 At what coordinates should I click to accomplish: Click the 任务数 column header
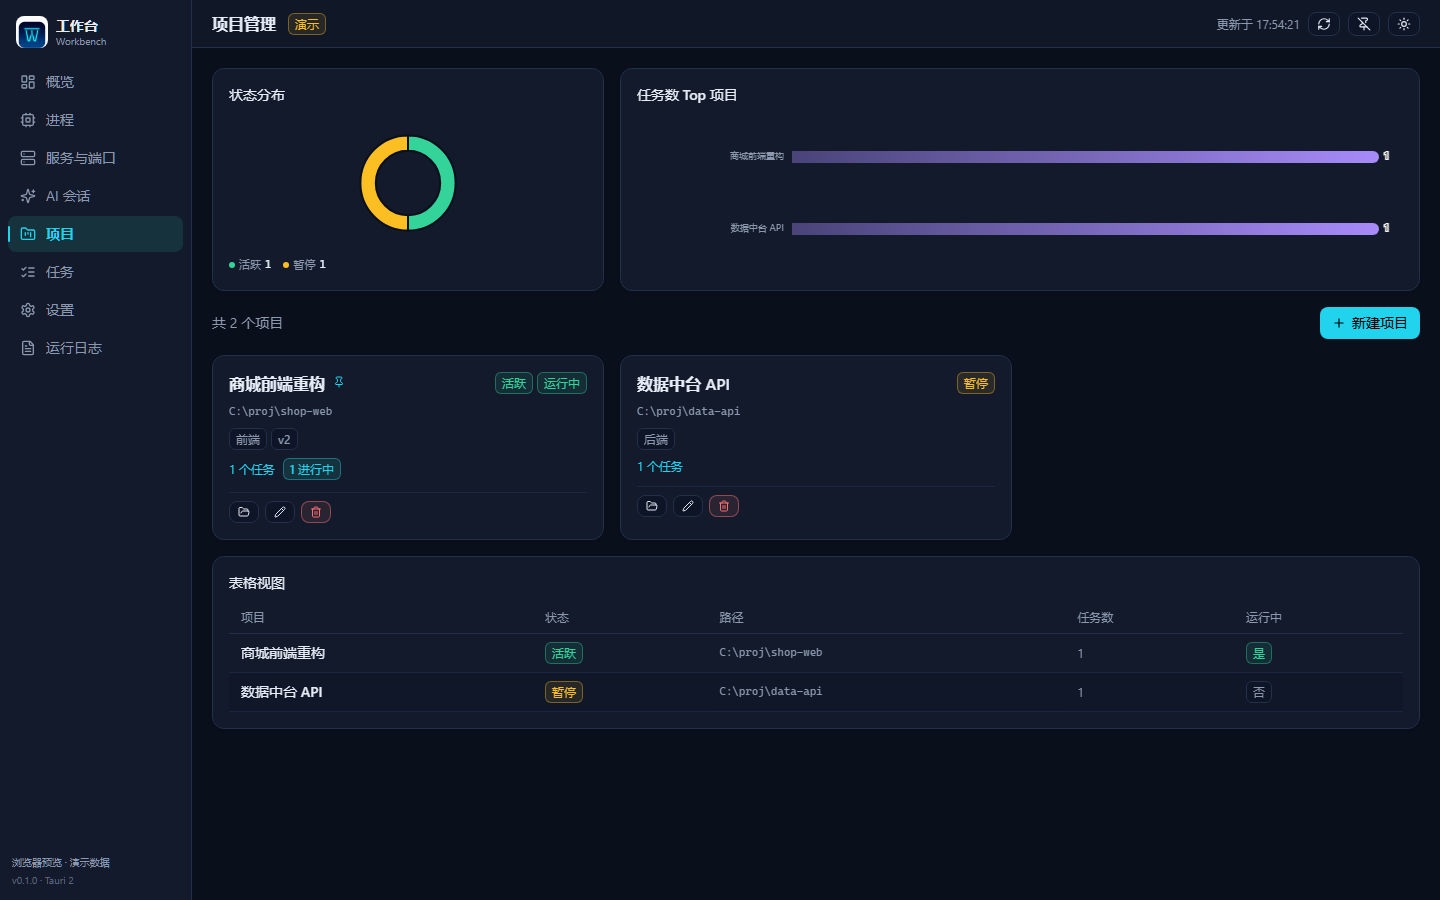click(x=1095, y=618)
